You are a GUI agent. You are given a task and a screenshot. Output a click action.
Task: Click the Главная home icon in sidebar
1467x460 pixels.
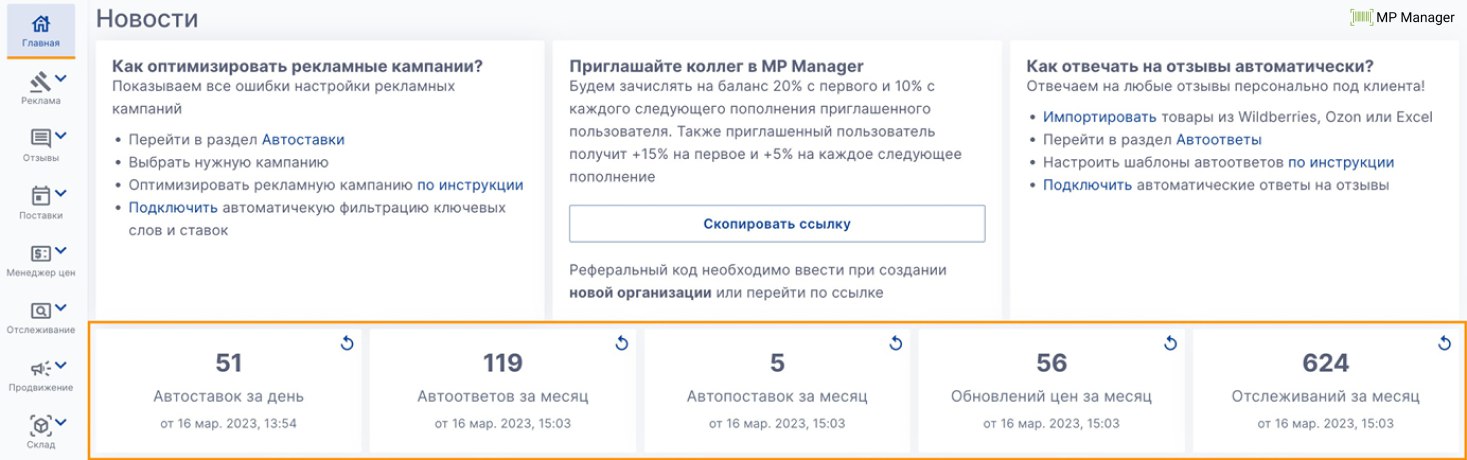click(40, 24)
